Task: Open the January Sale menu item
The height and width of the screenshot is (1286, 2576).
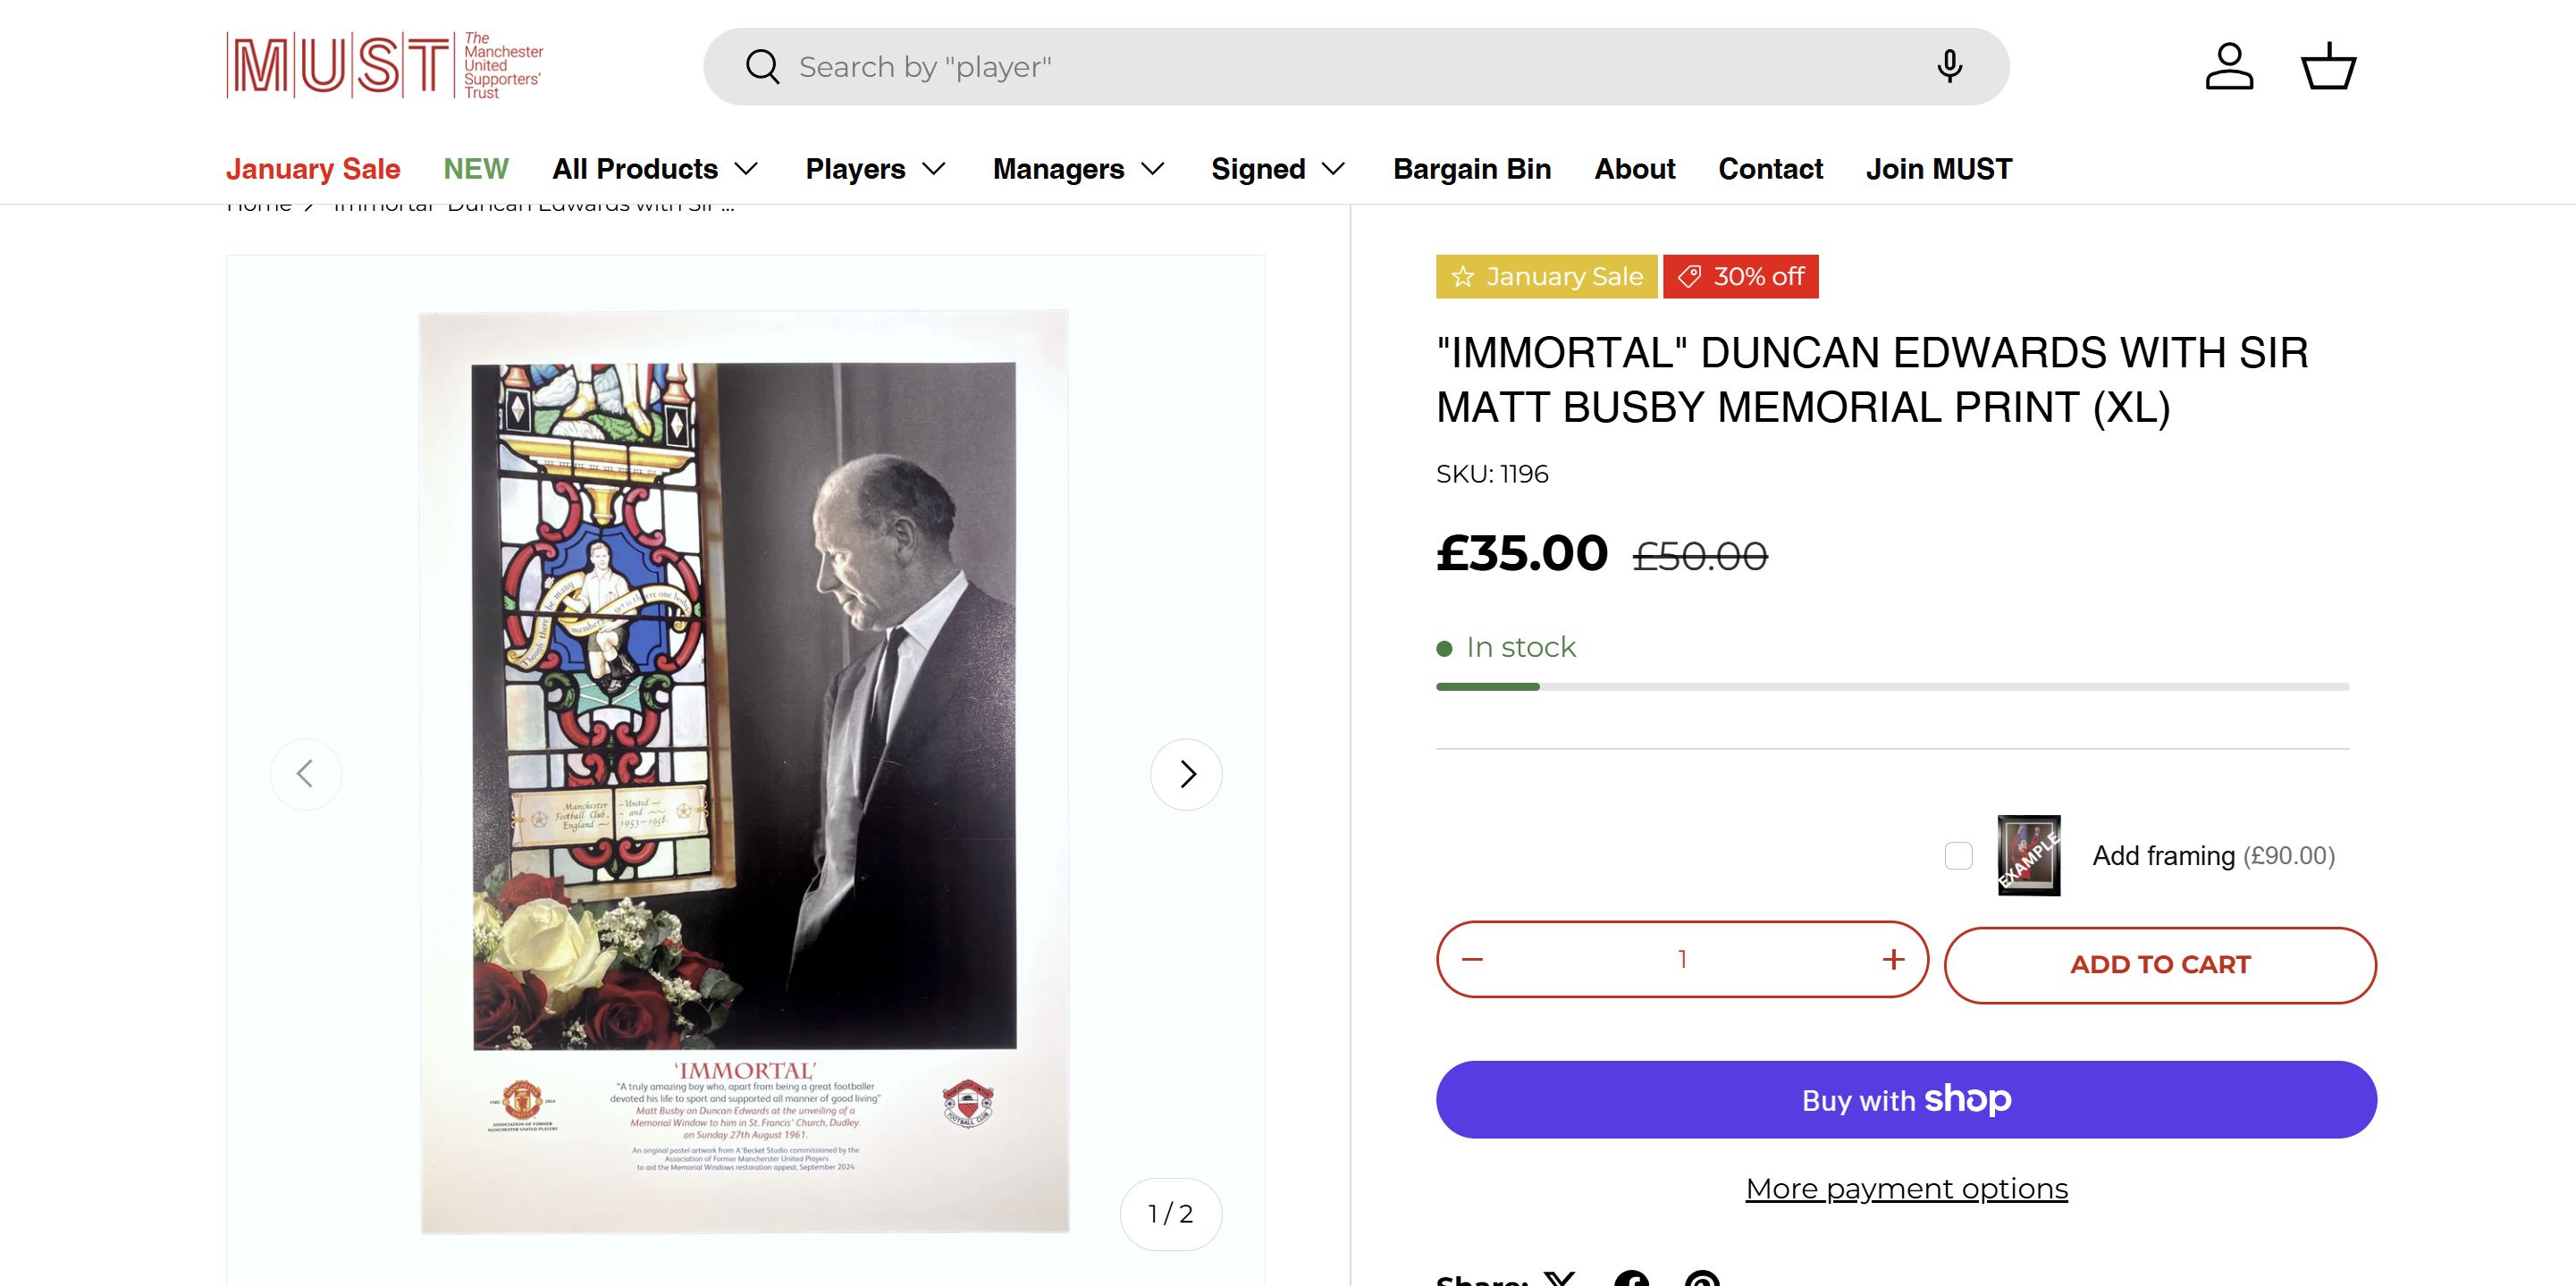Action: (313, 169)
